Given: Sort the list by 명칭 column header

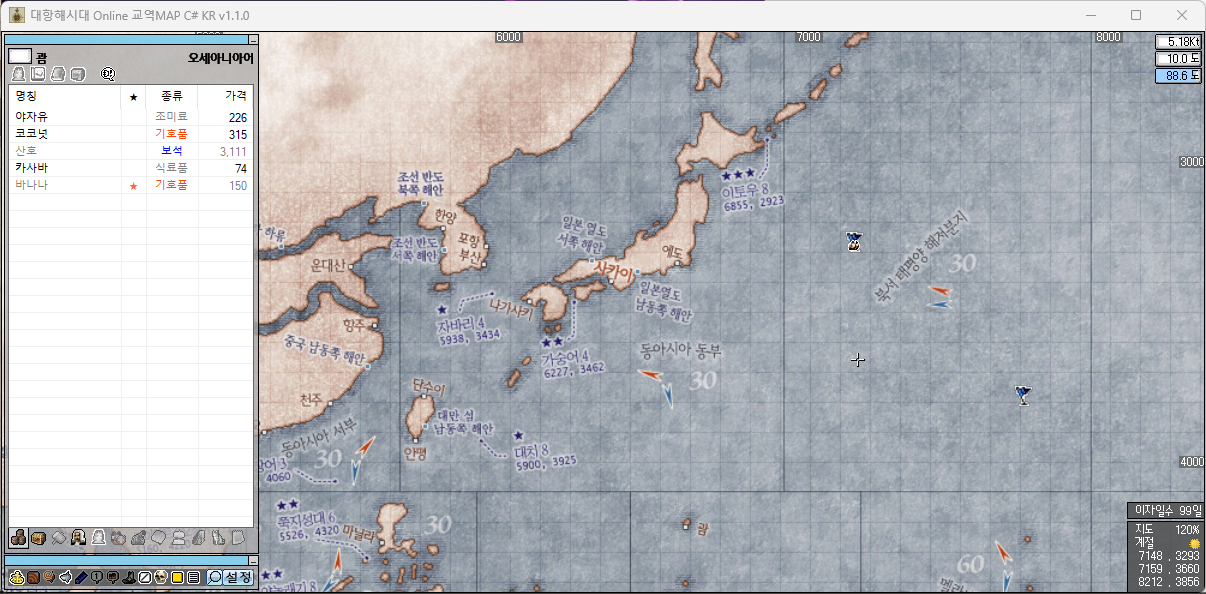Looking at the screenshot, I should (x=26, y=97).
